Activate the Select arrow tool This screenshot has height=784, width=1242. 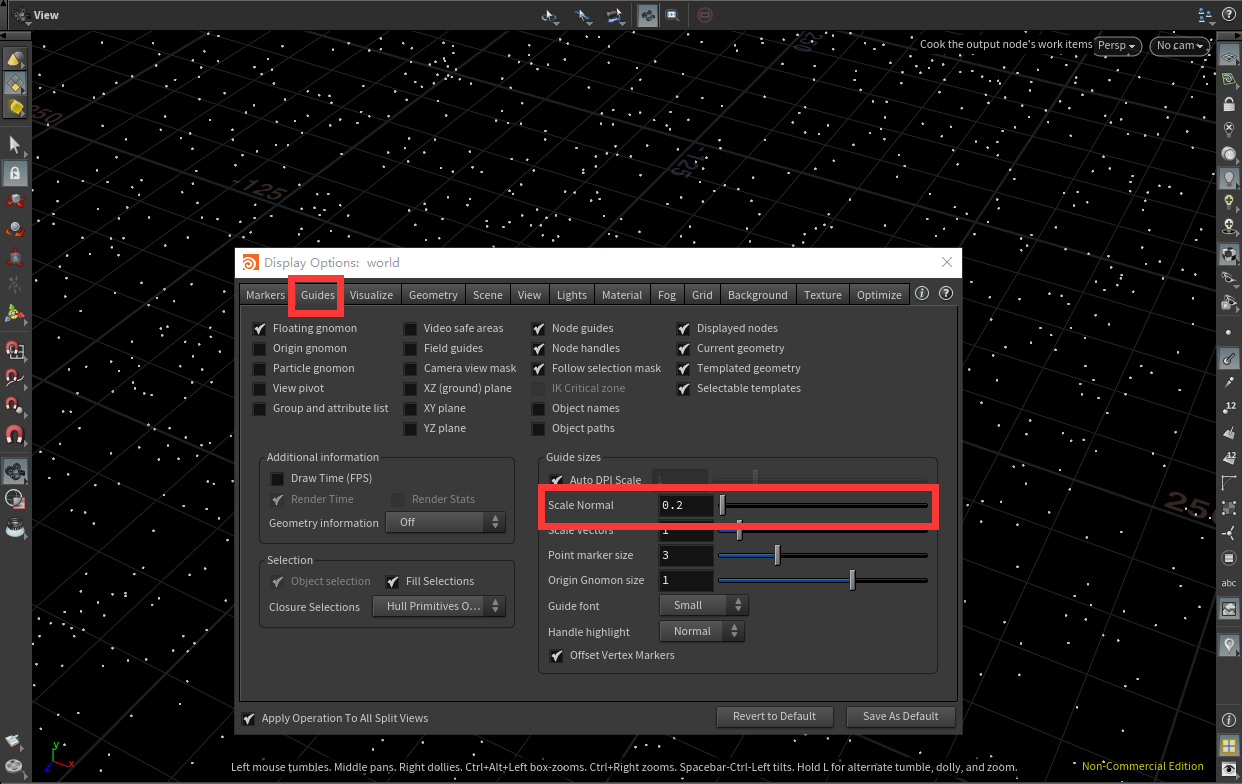click(15, 143)
